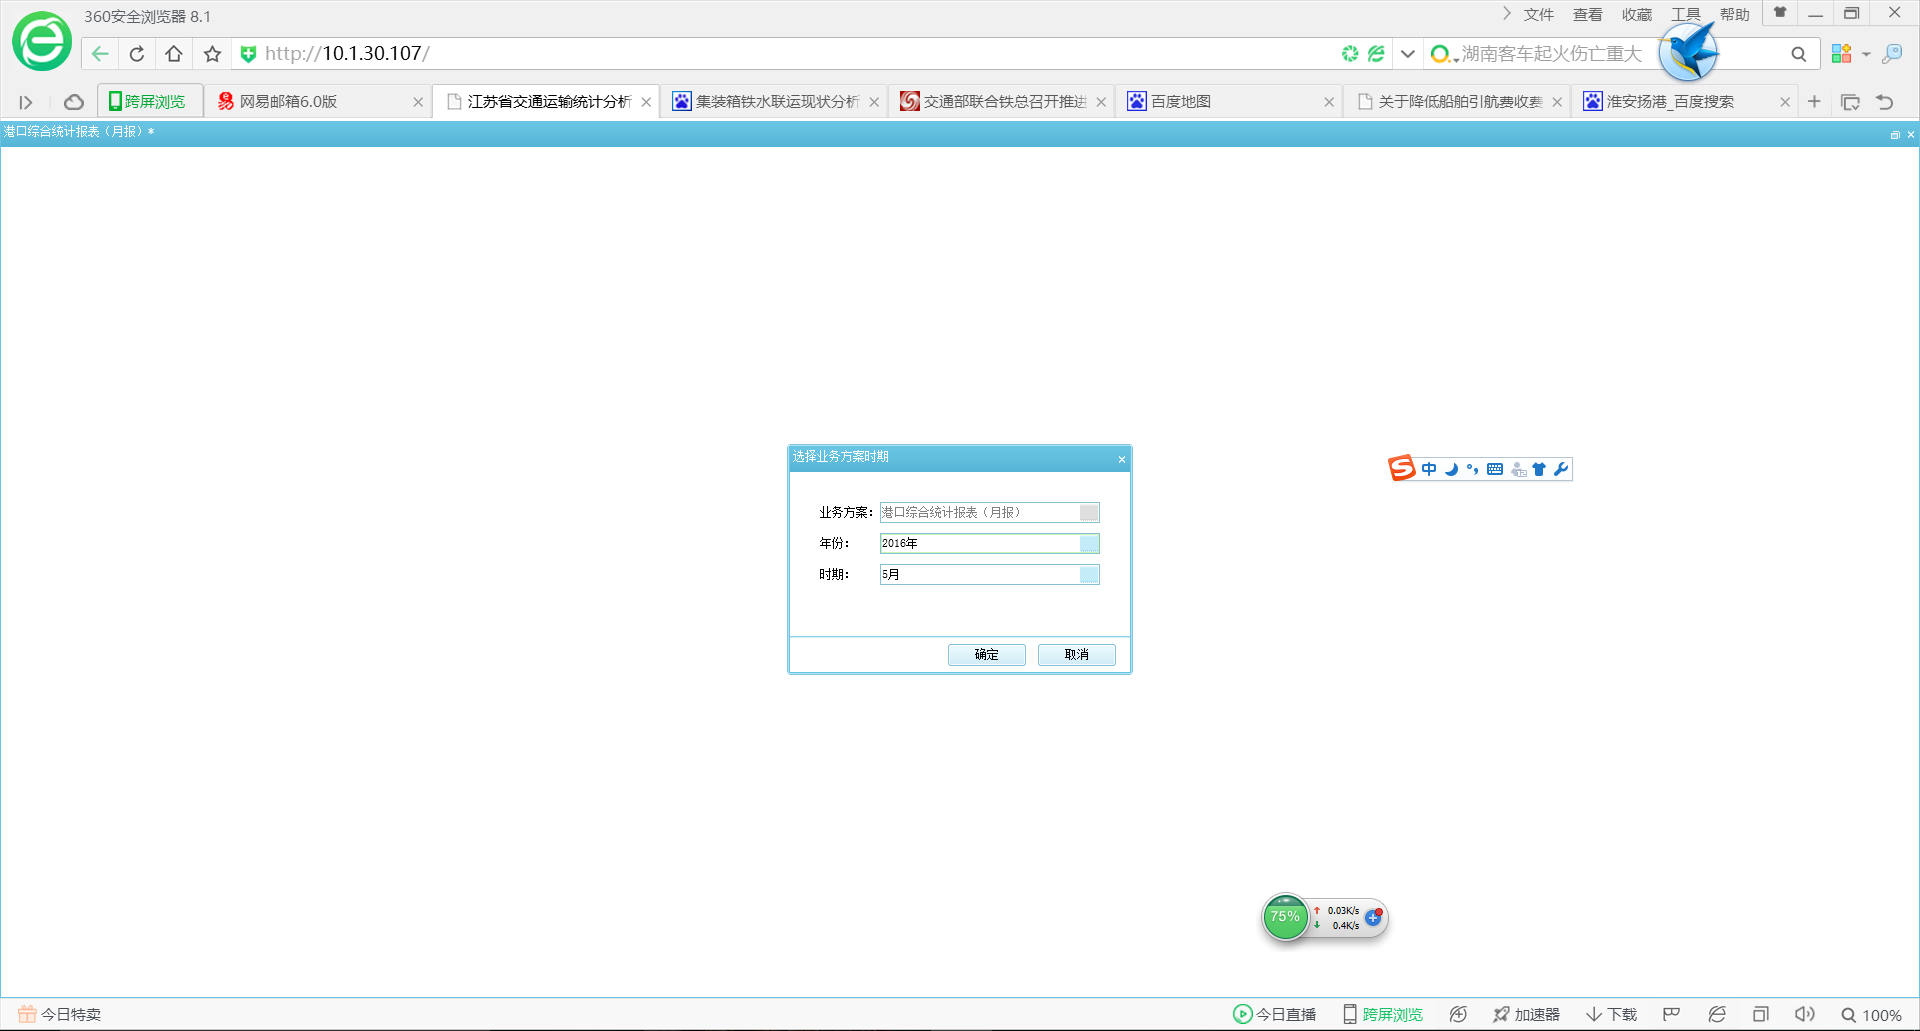Toggle Sogou Chinese/English input mode
The width and height of the screenshot is (1920, 1031).
tap(1429, 469)
